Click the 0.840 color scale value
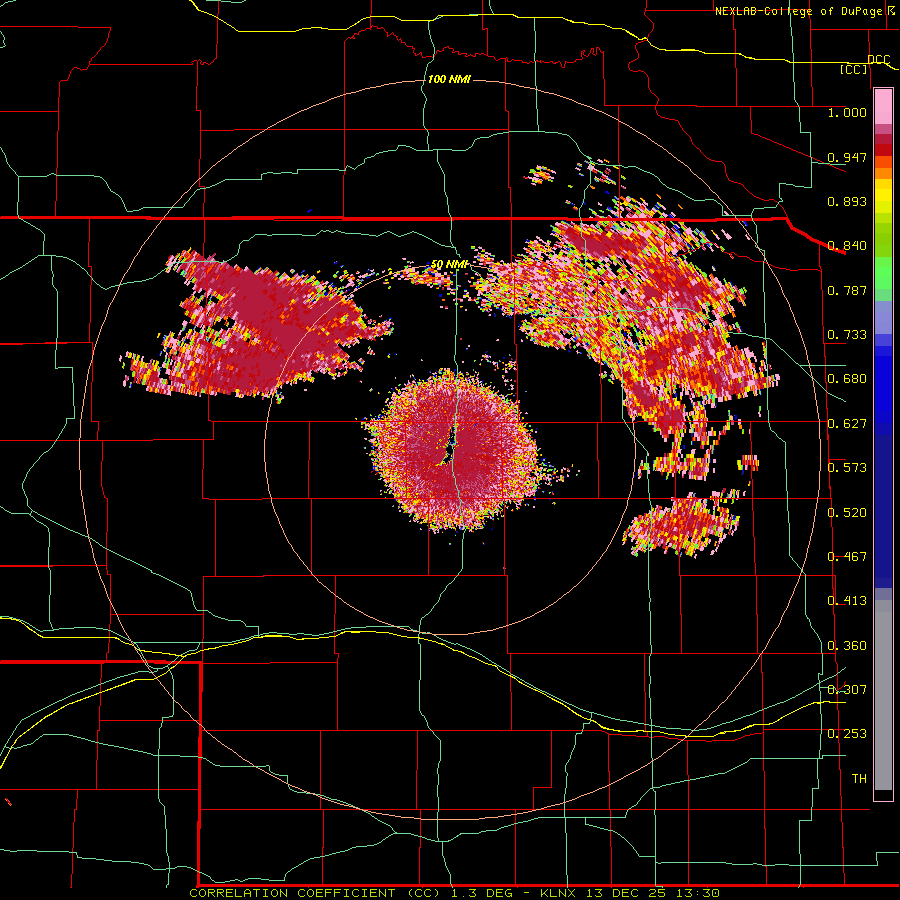This screenshot has height=900, width=900. click(x=847, y=246)
